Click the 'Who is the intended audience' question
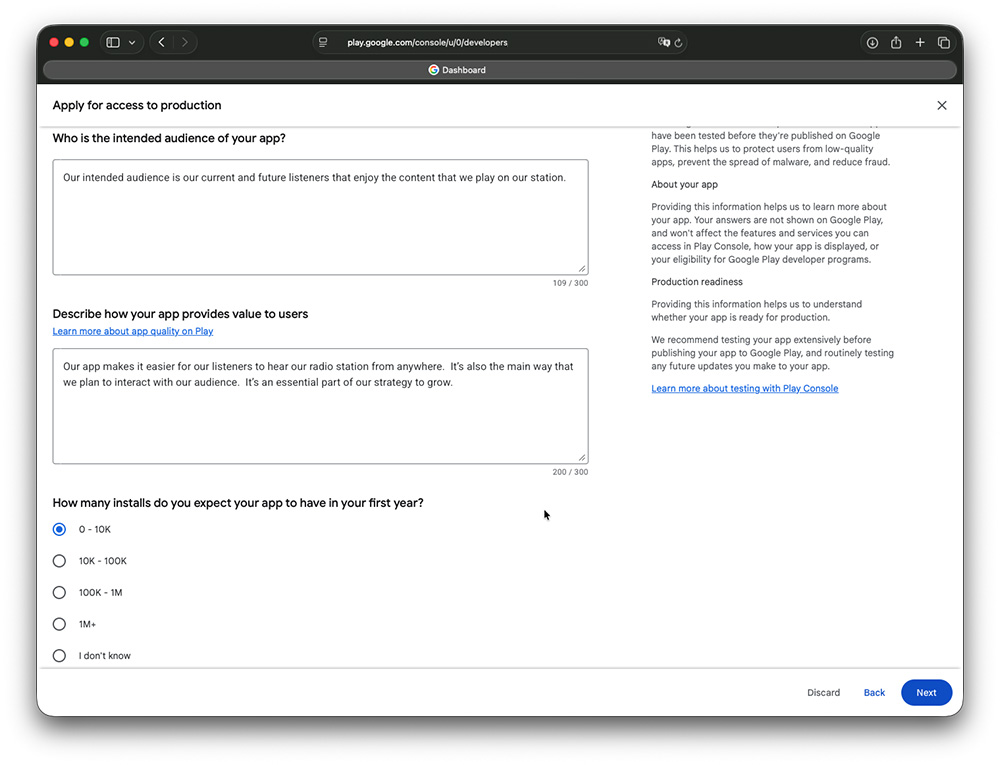 pos(169,138)
